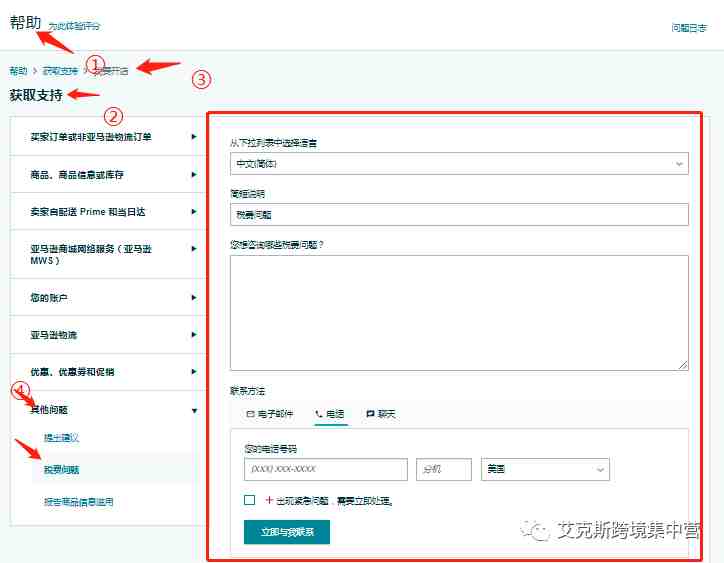Screen dimensions: 724x563
Task: Collapse 其他问题 section arrow
Action: click(194, 411)
